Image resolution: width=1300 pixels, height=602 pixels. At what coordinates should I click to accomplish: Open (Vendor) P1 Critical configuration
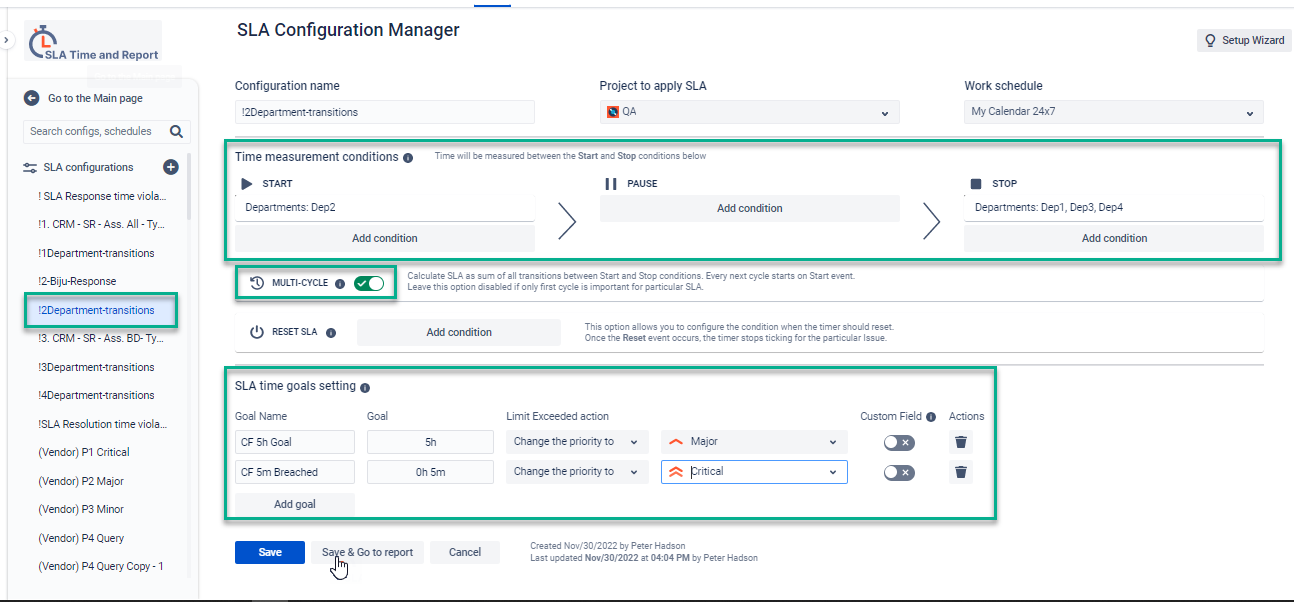coord(84,452)
